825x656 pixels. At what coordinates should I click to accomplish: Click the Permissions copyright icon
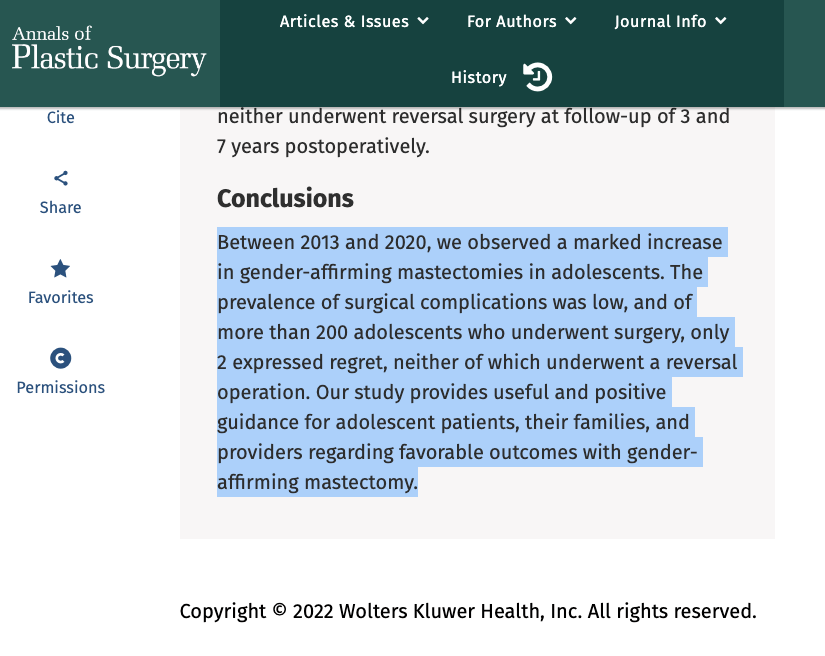click(61, 358)
